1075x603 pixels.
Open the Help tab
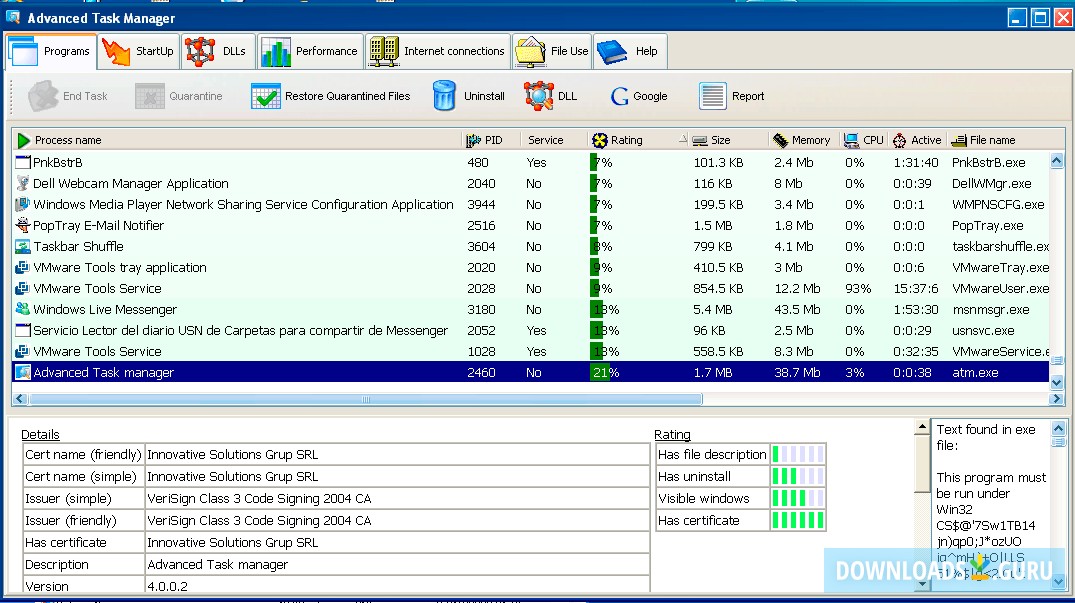tap(629, 51)
